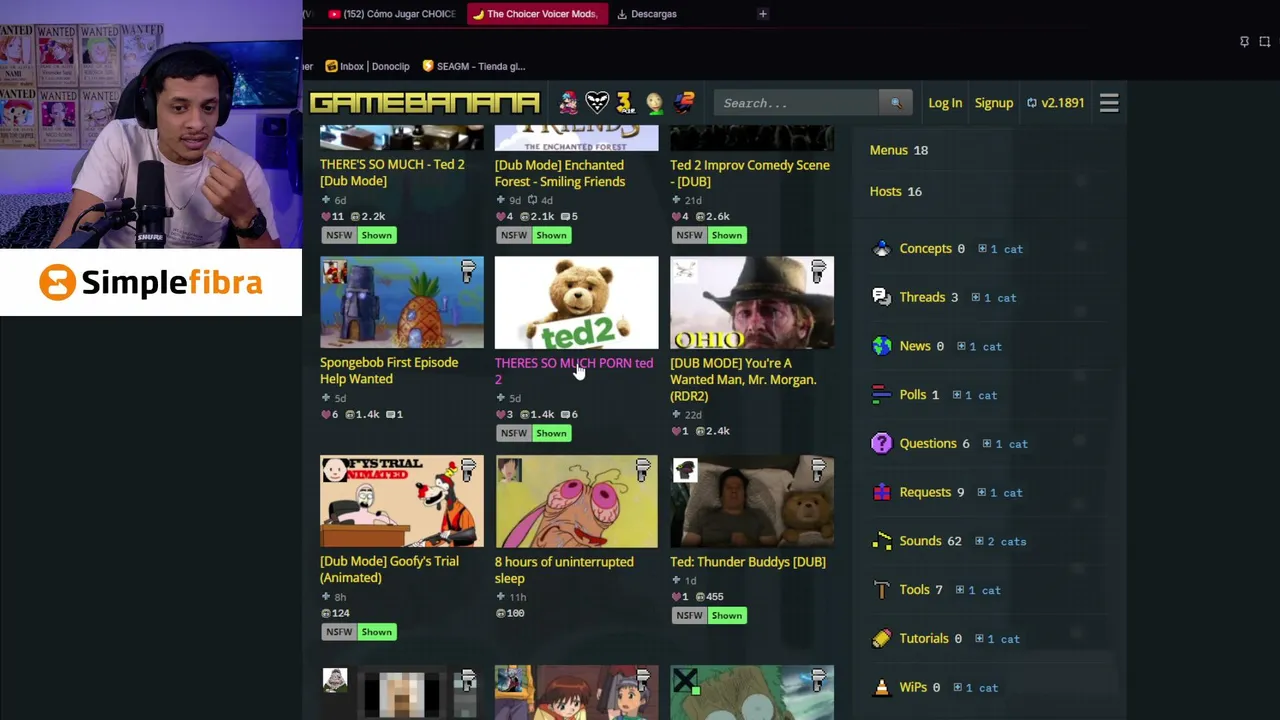Open the Friday Night Funkin game icon in header
This screenshot has height=720, width=1280.
pos(569,102)
